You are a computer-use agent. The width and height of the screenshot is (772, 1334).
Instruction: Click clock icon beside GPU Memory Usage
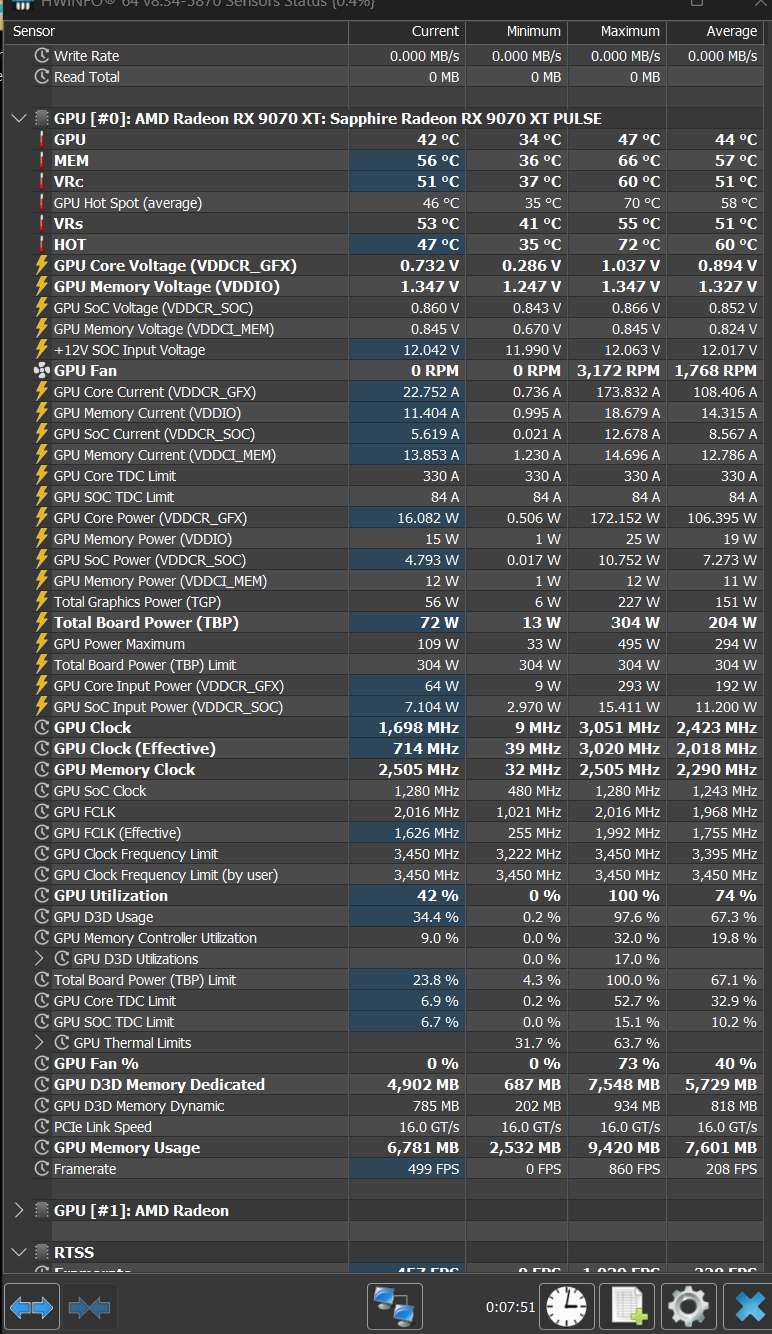coord(42,1148)
